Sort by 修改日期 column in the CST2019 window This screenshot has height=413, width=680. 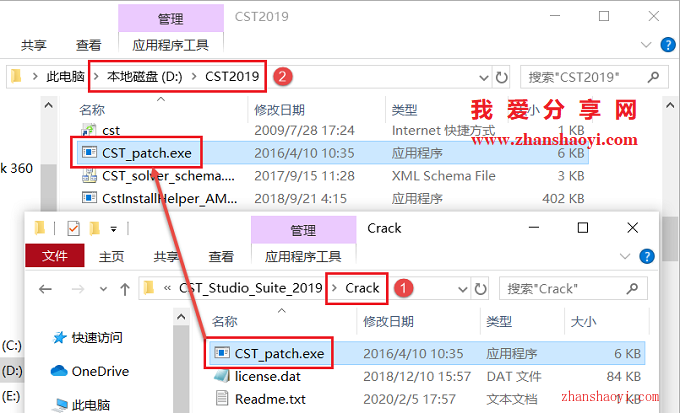click(x=279, y=110)
